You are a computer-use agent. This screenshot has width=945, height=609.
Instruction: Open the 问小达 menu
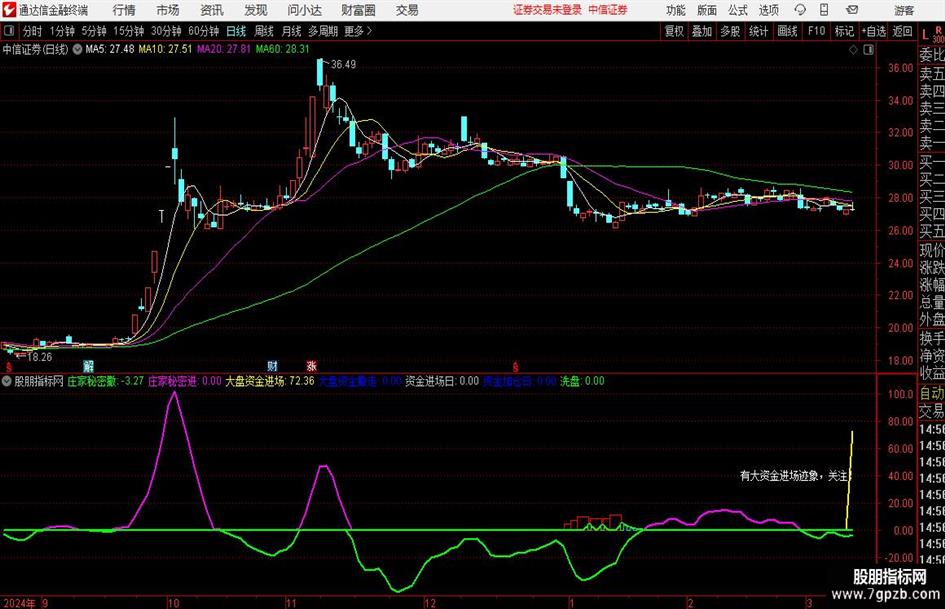click(304, 10)
